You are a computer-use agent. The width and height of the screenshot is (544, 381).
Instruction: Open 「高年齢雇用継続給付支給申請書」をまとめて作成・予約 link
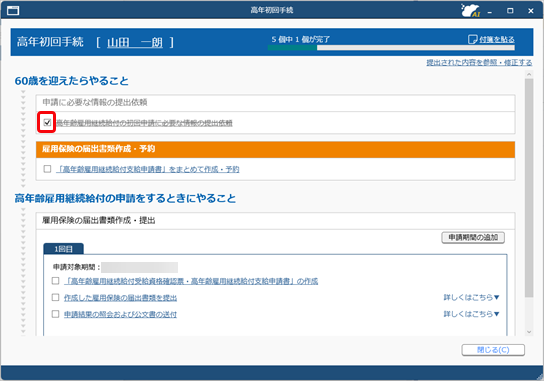tap(148, 169)
